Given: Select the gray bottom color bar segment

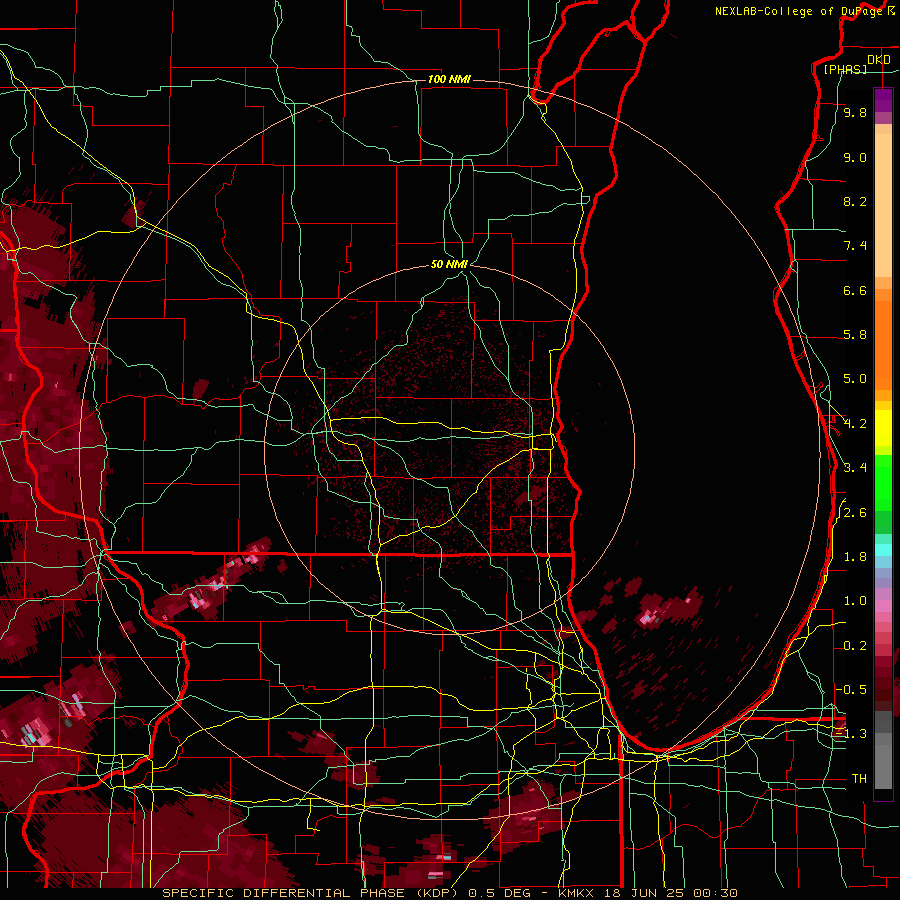Looking at the screenshot, I should pyautogui.click(x=883, y=763).
